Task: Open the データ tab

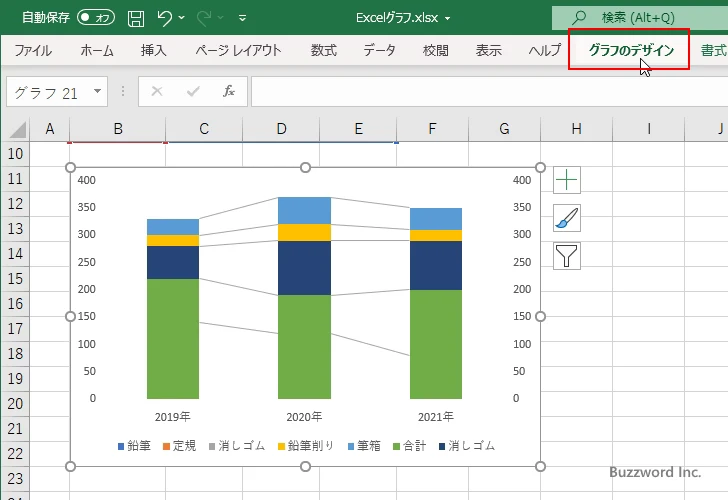Action: (x=379, y=50)
